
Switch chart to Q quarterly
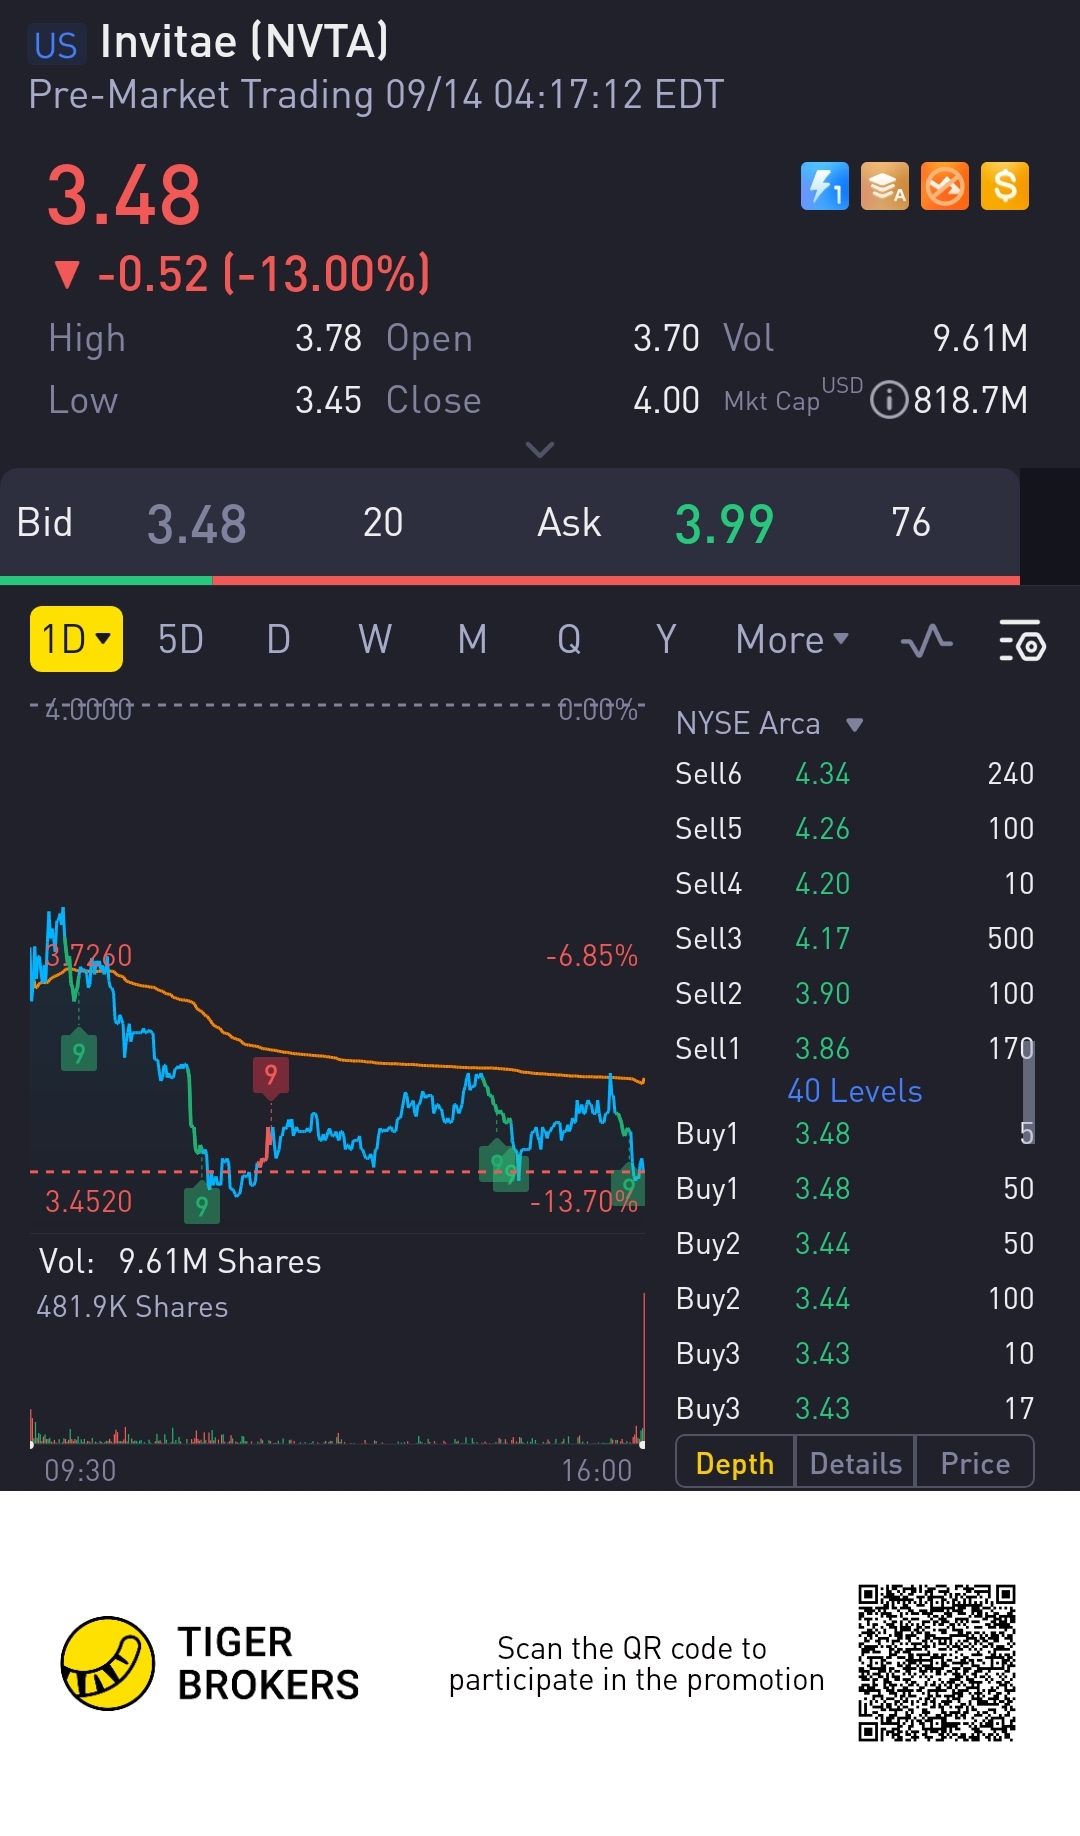[569, 639]
